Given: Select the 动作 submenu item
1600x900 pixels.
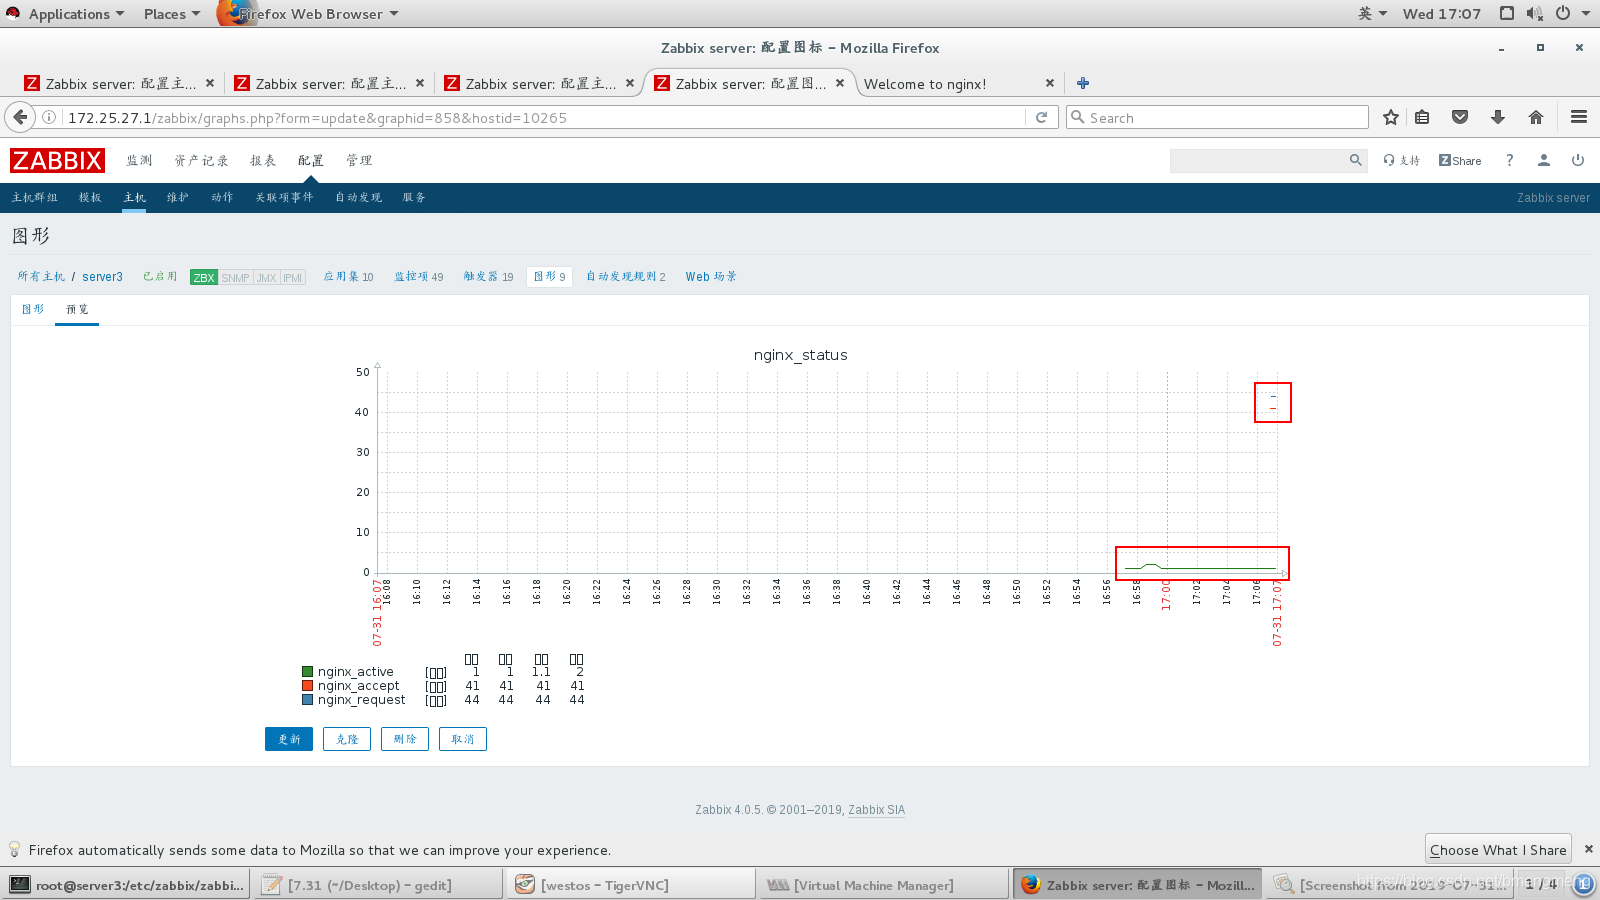Looking at the screenshot, I should (x=222, y=197).
